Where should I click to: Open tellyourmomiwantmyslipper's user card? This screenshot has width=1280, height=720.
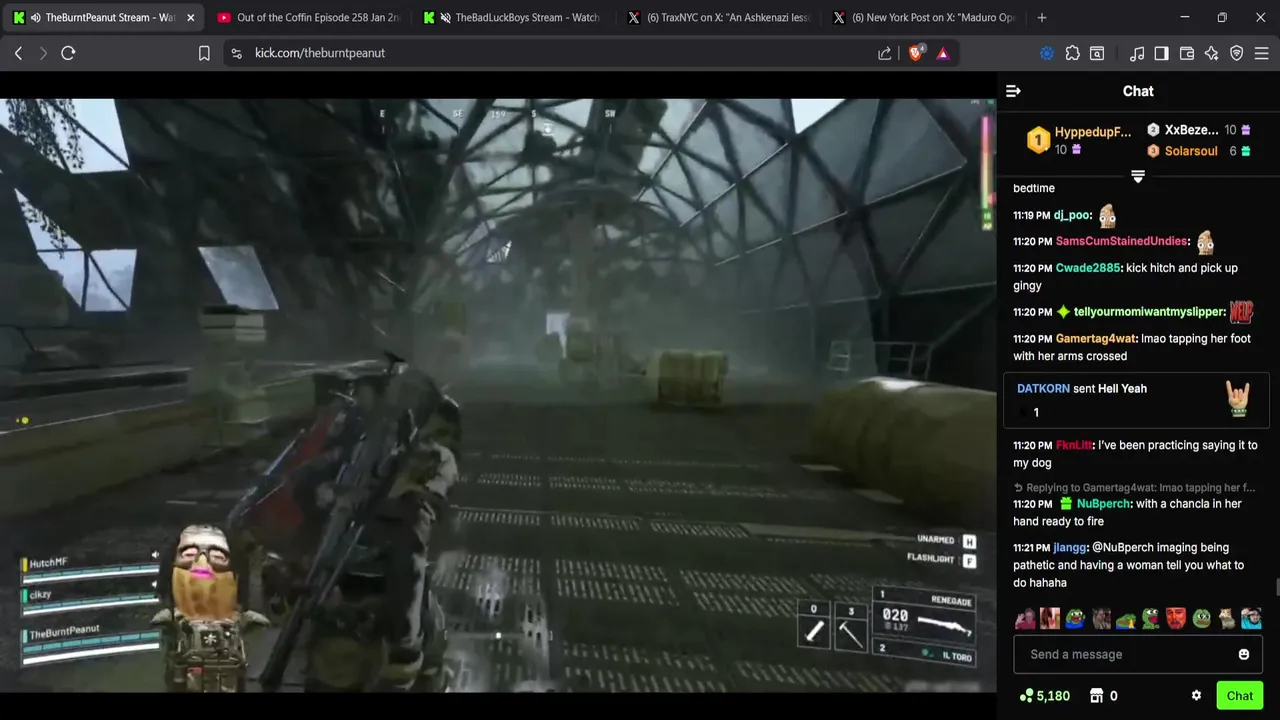(1148, 312)
